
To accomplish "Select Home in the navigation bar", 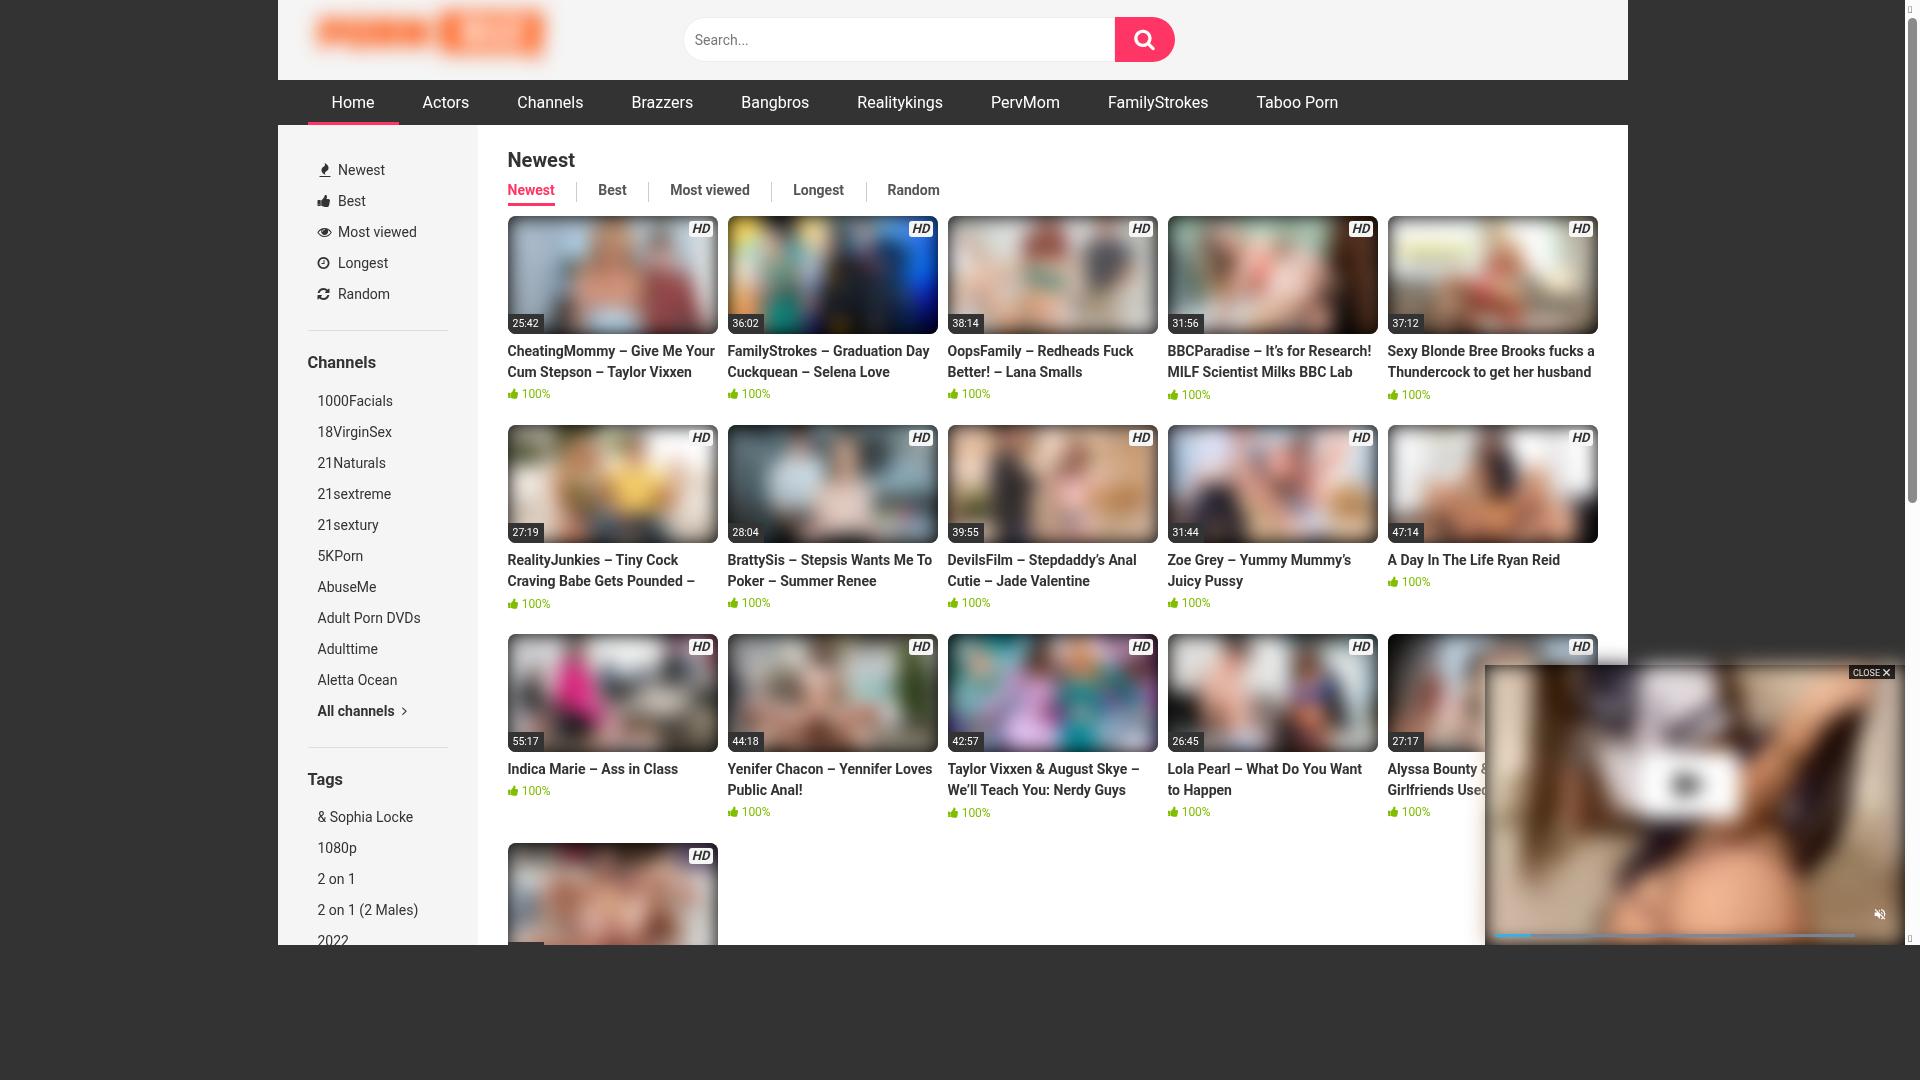I will coord(352,102).
